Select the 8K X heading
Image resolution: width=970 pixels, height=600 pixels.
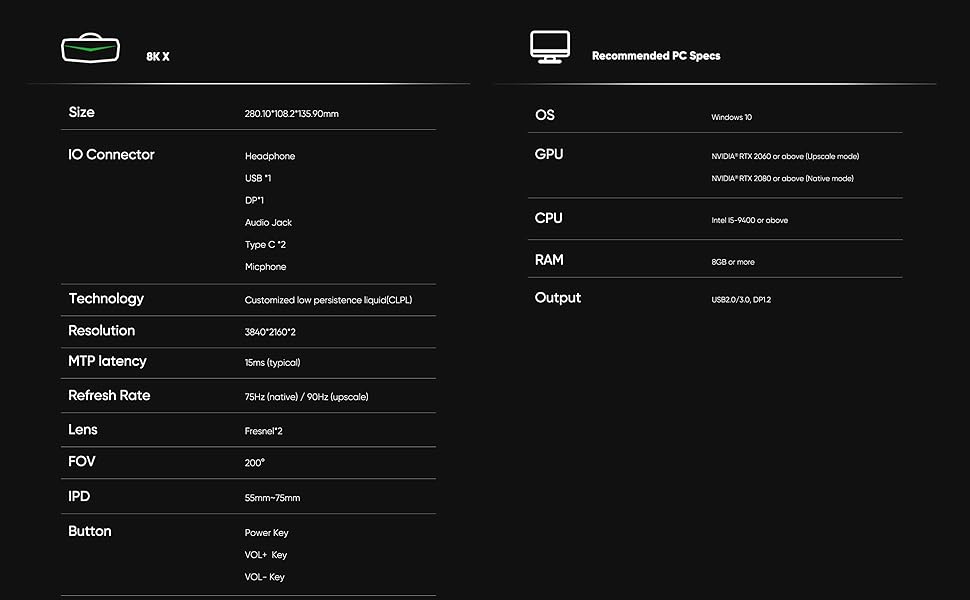[x=158, y=56]
